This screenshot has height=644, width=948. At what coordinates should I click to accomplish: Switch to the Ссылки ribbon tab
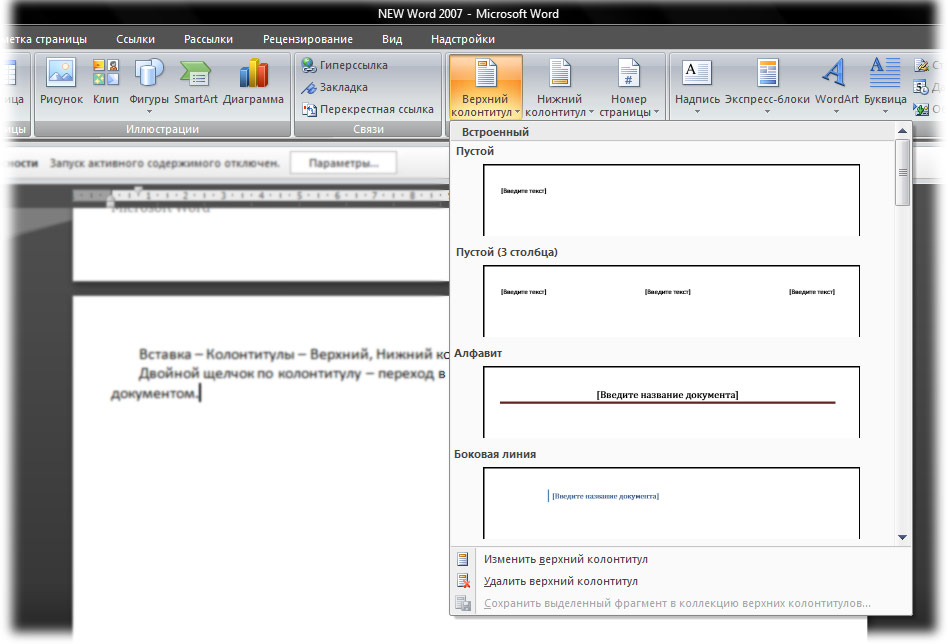pyautogui.click(x=135, y=39)
